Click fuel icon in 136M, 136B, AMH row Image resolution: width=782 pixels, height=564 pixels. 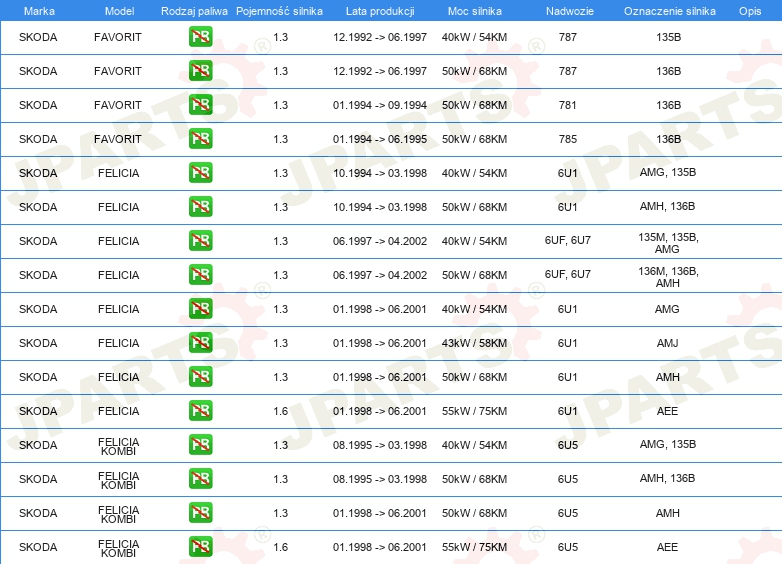click(x=200, y=274)
